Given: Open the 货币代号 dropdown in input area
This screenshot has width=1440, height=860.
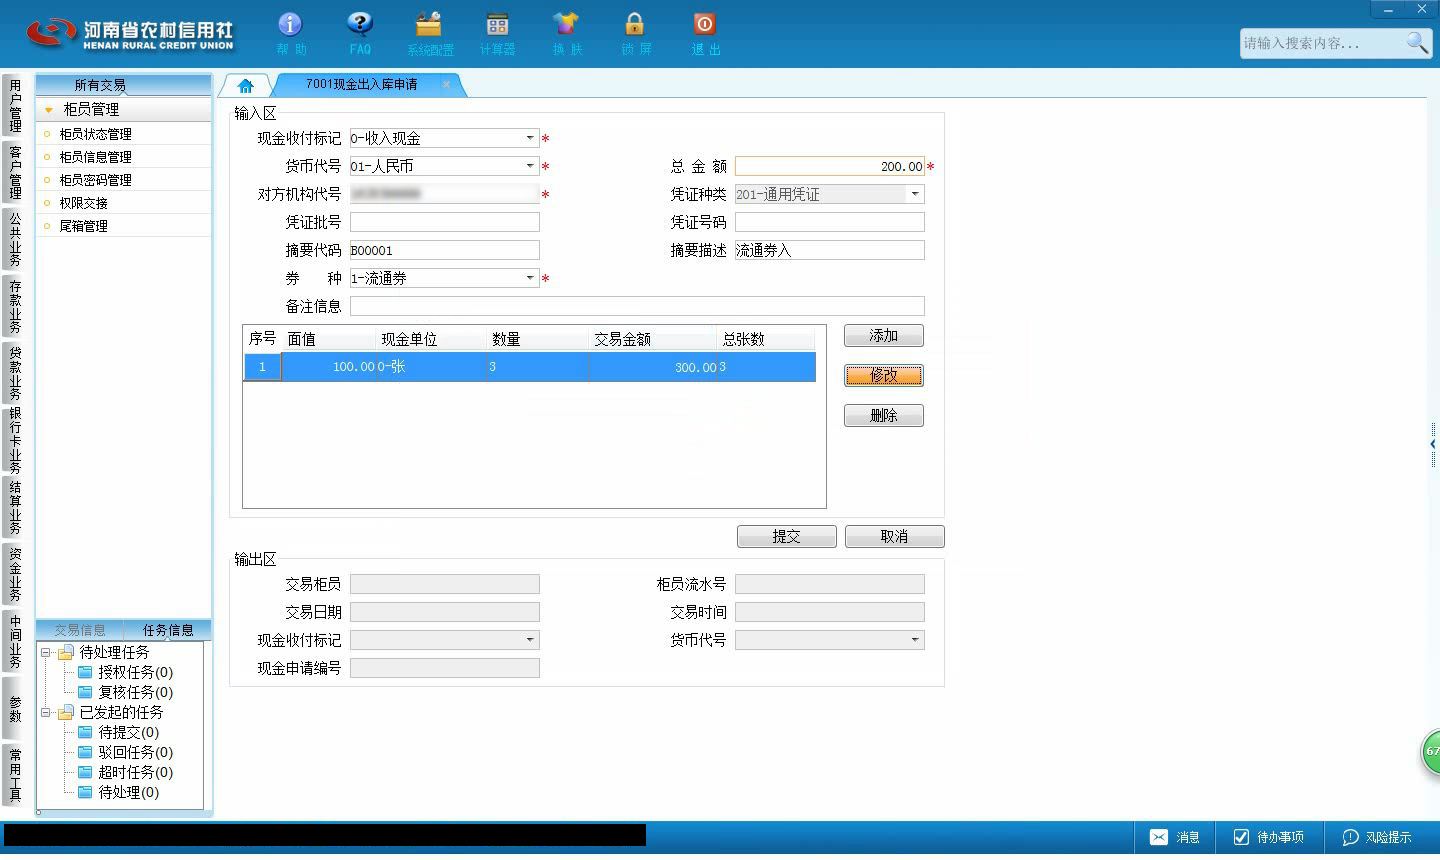Looking at the screenshot, I should click(x=530, y=166).
